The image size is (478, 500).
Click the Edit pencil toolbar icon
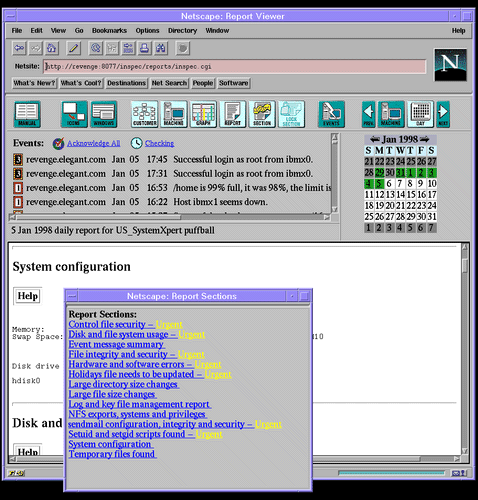pos(74,48)
